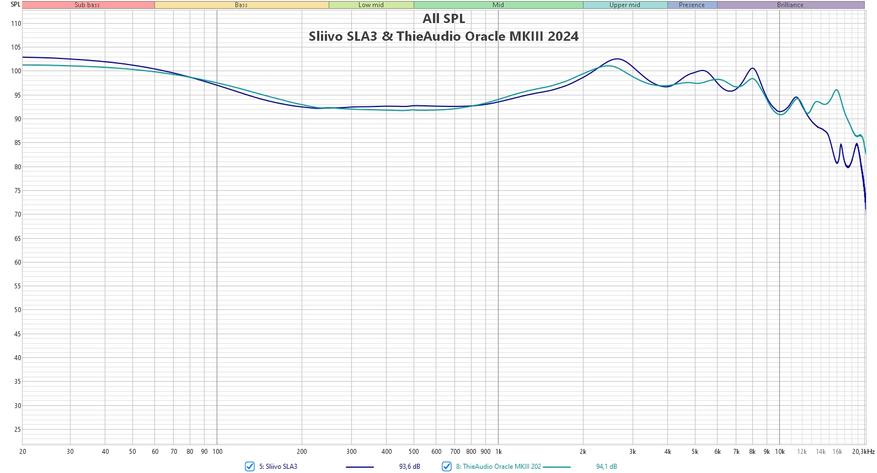
Task: Click the 94,1 dB legend value
Action: coord(607,466)
